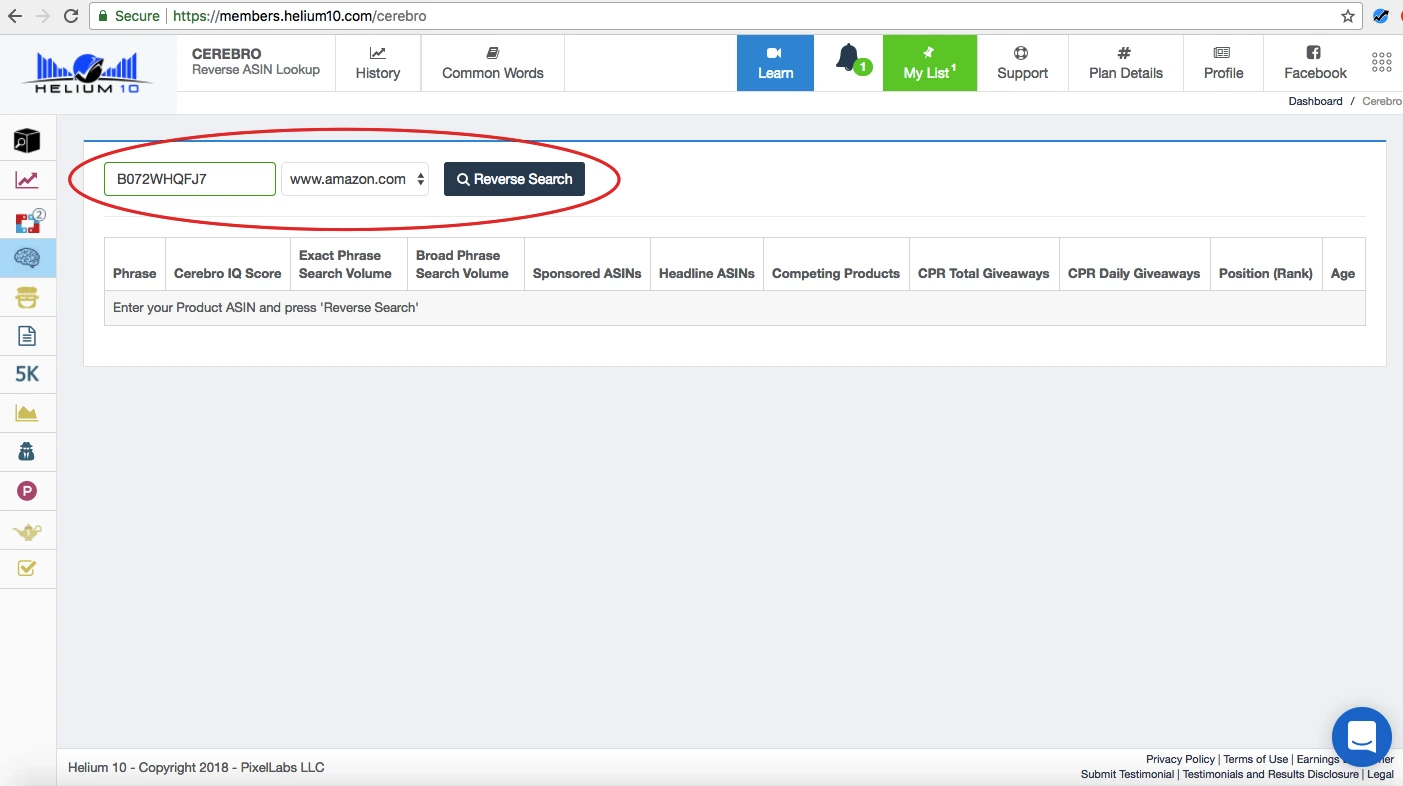This screenshot has height=786, width=1403.
Task: Open the chat support bubble
Action: point(1361,738)
